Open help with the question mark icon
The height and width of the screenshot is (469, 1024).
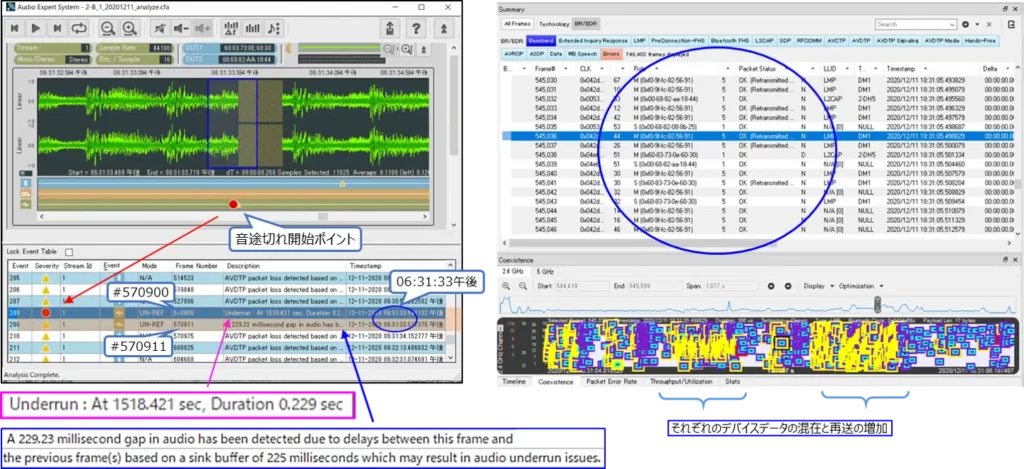(x=415, y=29)
